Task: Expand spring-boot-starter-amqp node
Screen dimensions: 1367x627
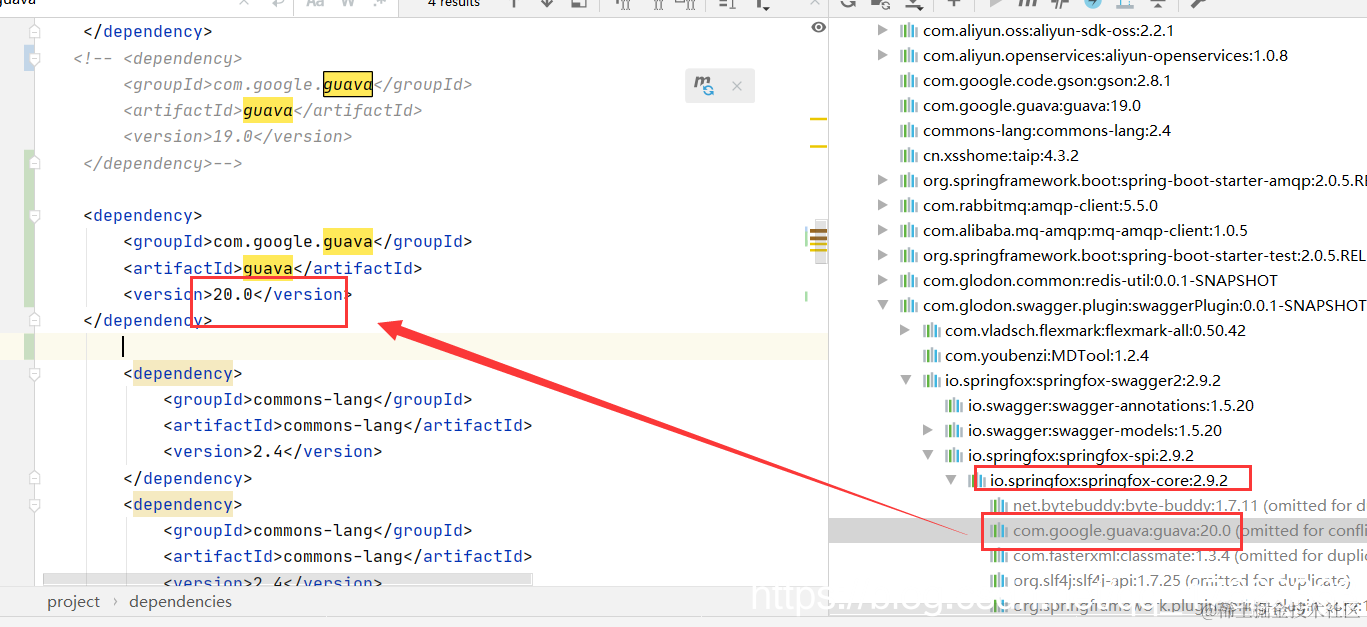Action: point(882,181)
